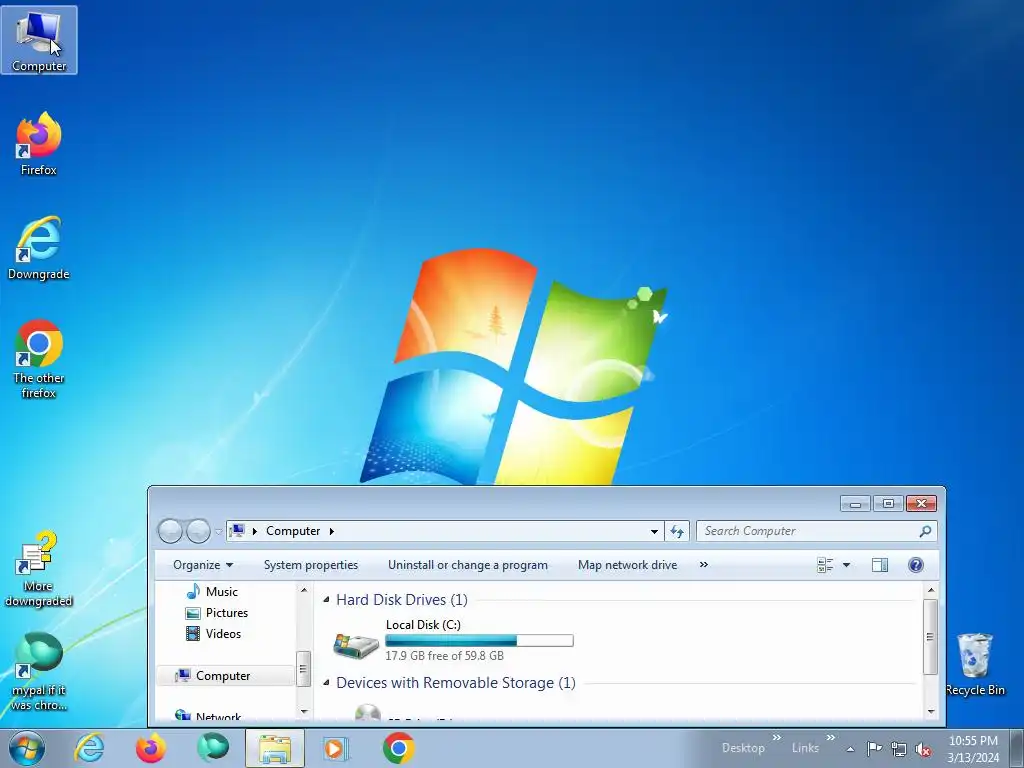Go back in the Explorer window

[170, 531]
